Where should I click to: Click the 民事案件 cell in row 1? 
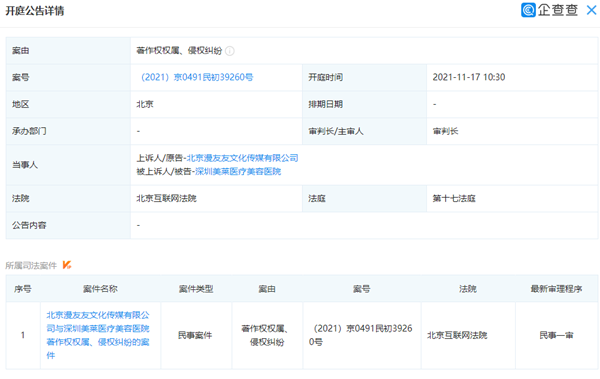(x=195, y=335)
